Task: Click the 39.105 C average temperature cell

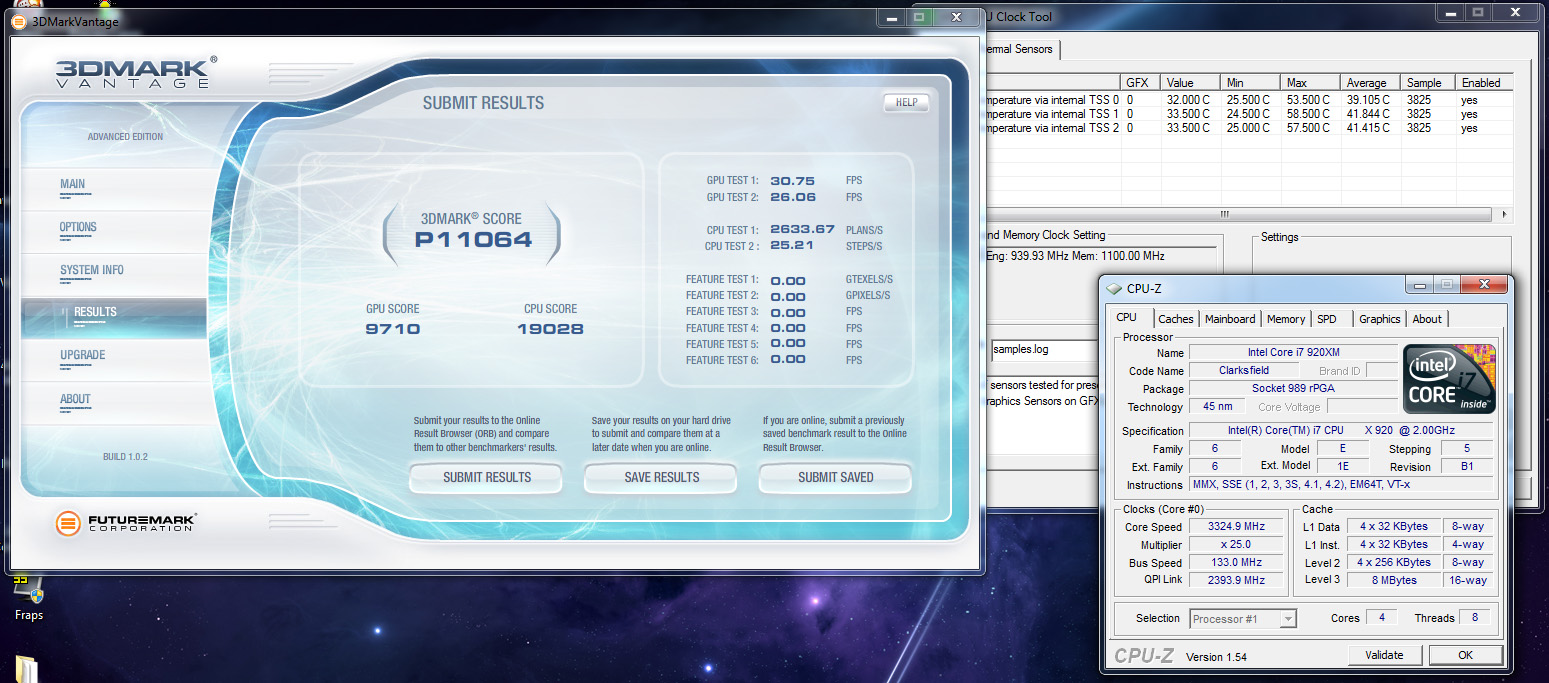Action: [x=1368, y=100]
